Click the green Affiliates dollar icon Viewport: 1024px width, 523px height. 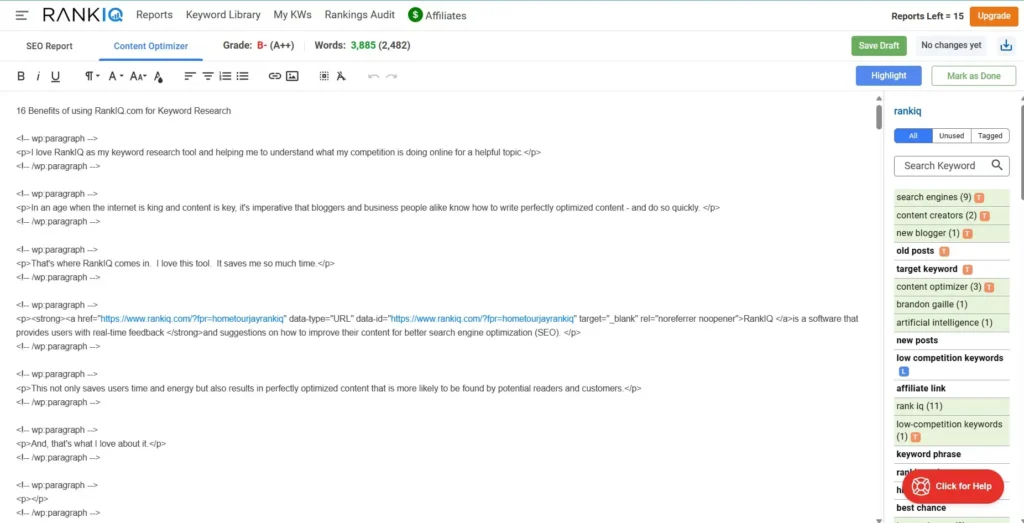[415, 15]
